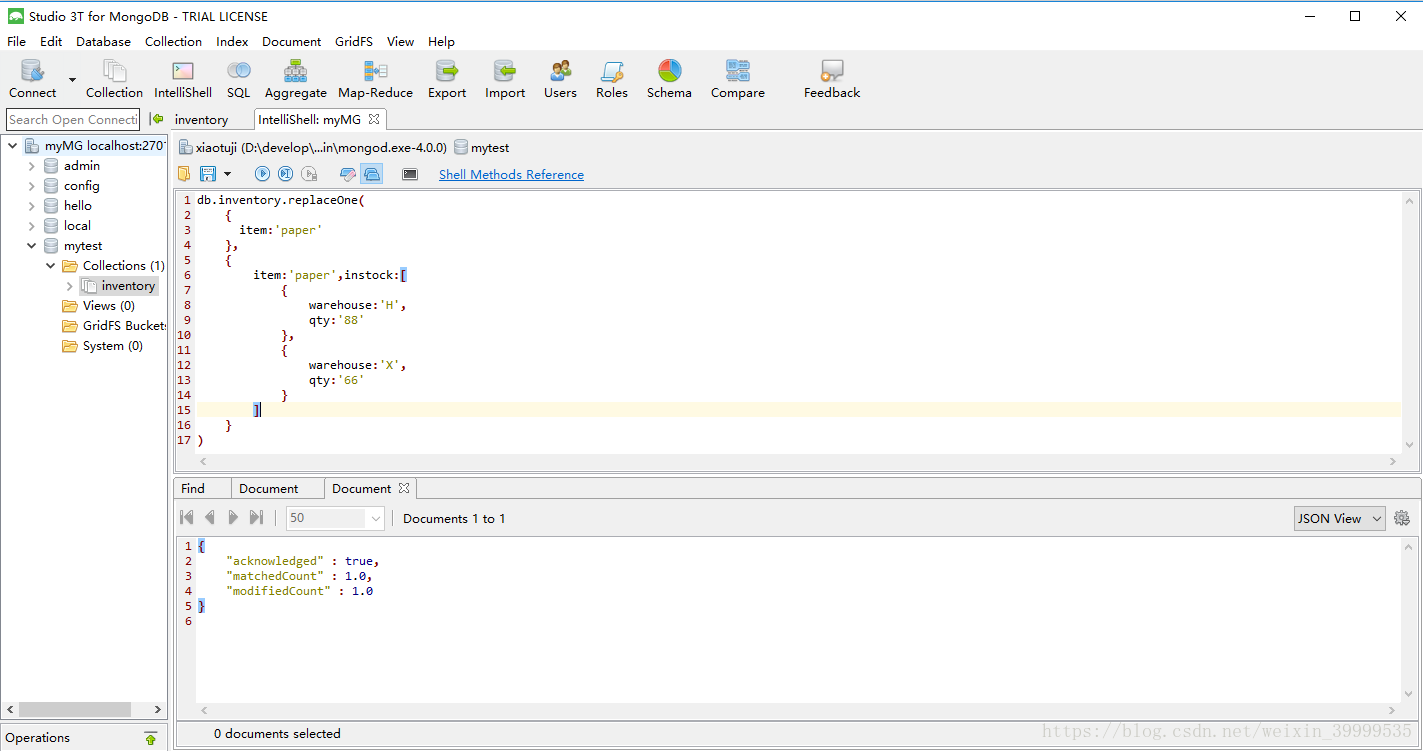Screen dimensions: 1423x751
Task: Open the View menu
Action: tap(401, 41)
